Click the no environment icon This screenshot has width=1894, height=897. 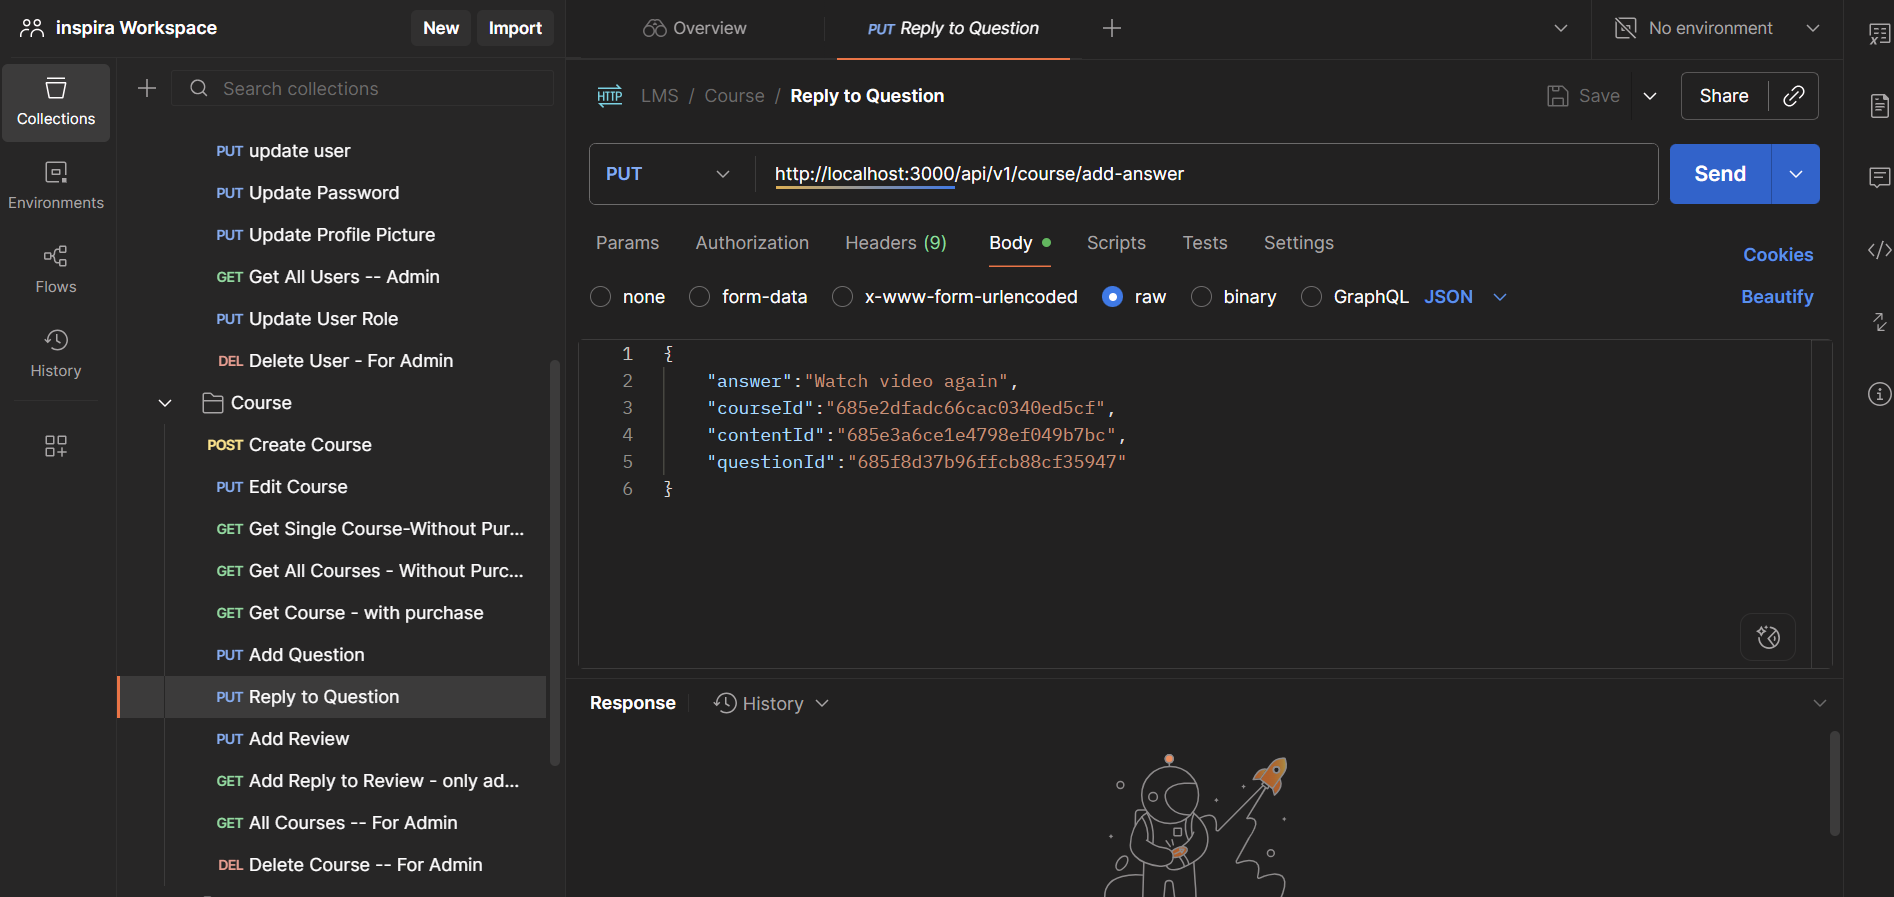[1626, 28]
